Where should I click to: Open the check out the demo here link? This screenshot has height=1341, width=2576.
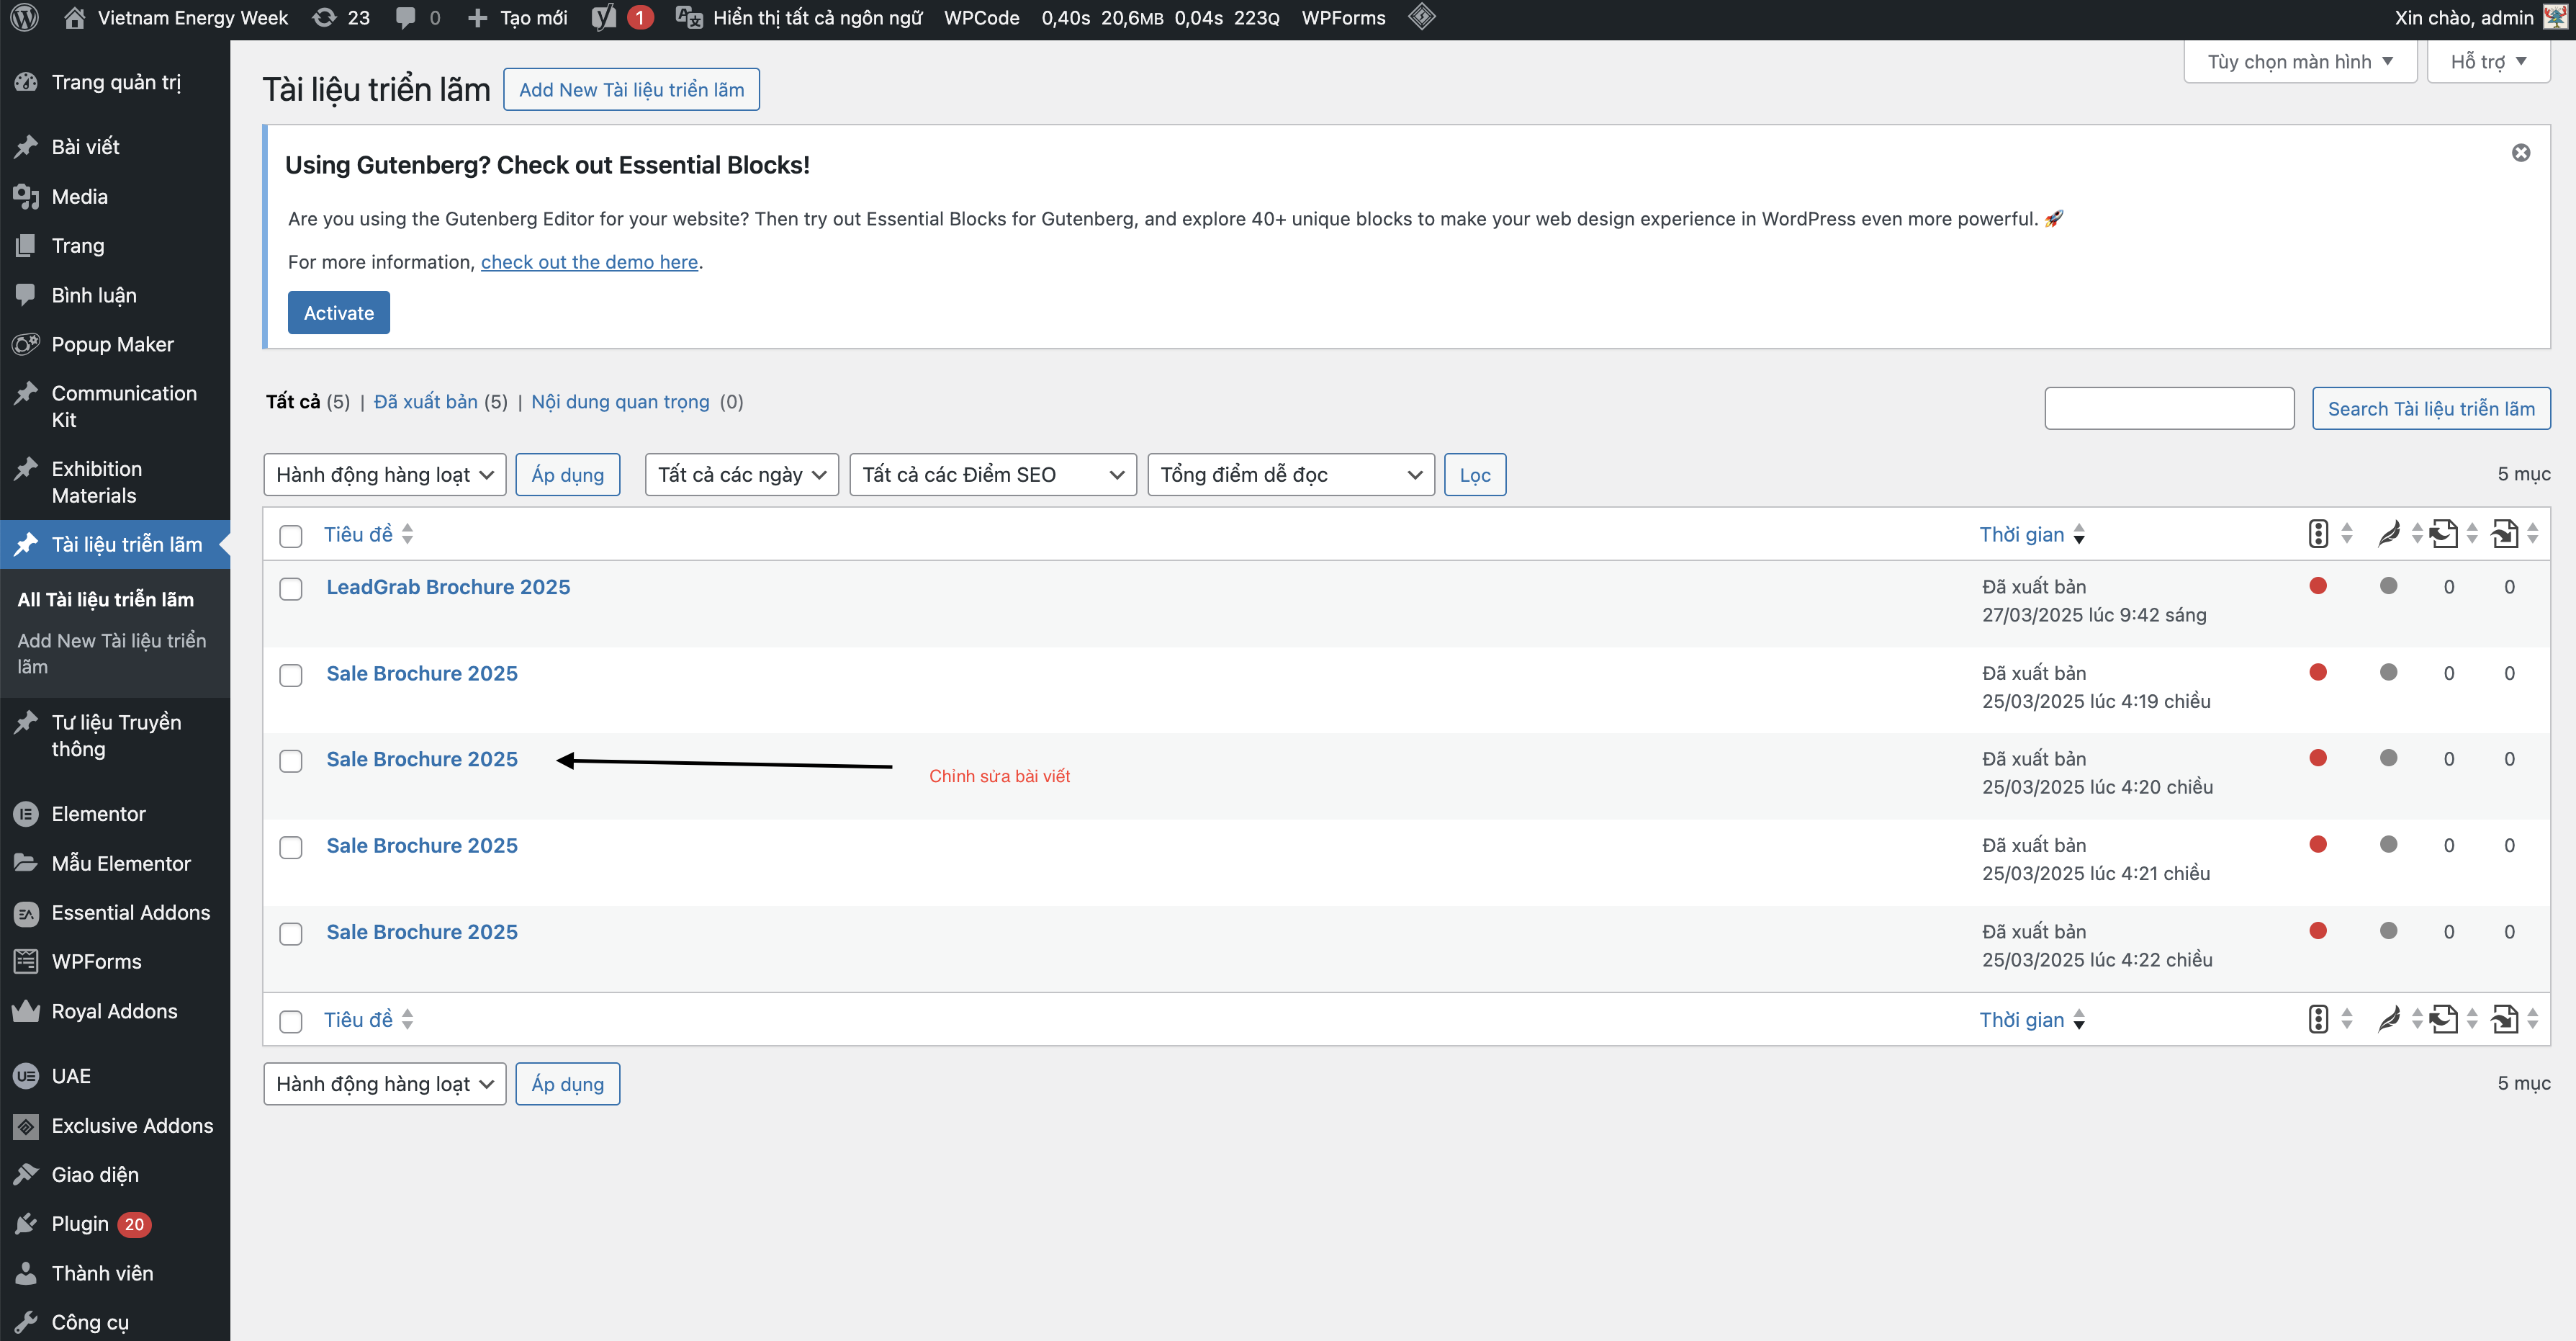pyautogui.click(x=589, y=262)
